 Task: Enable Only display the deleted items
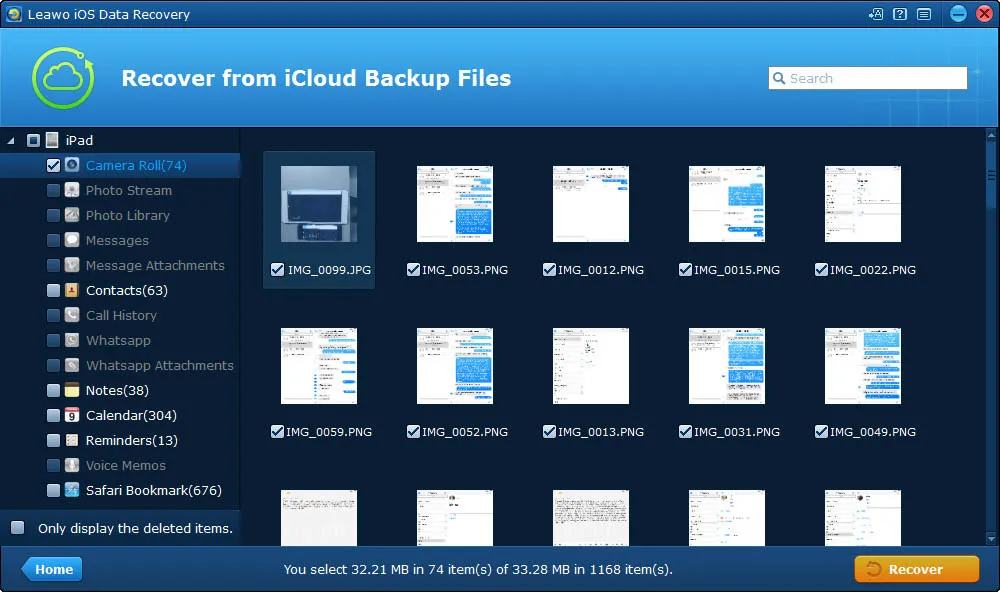tap(18, 528)
